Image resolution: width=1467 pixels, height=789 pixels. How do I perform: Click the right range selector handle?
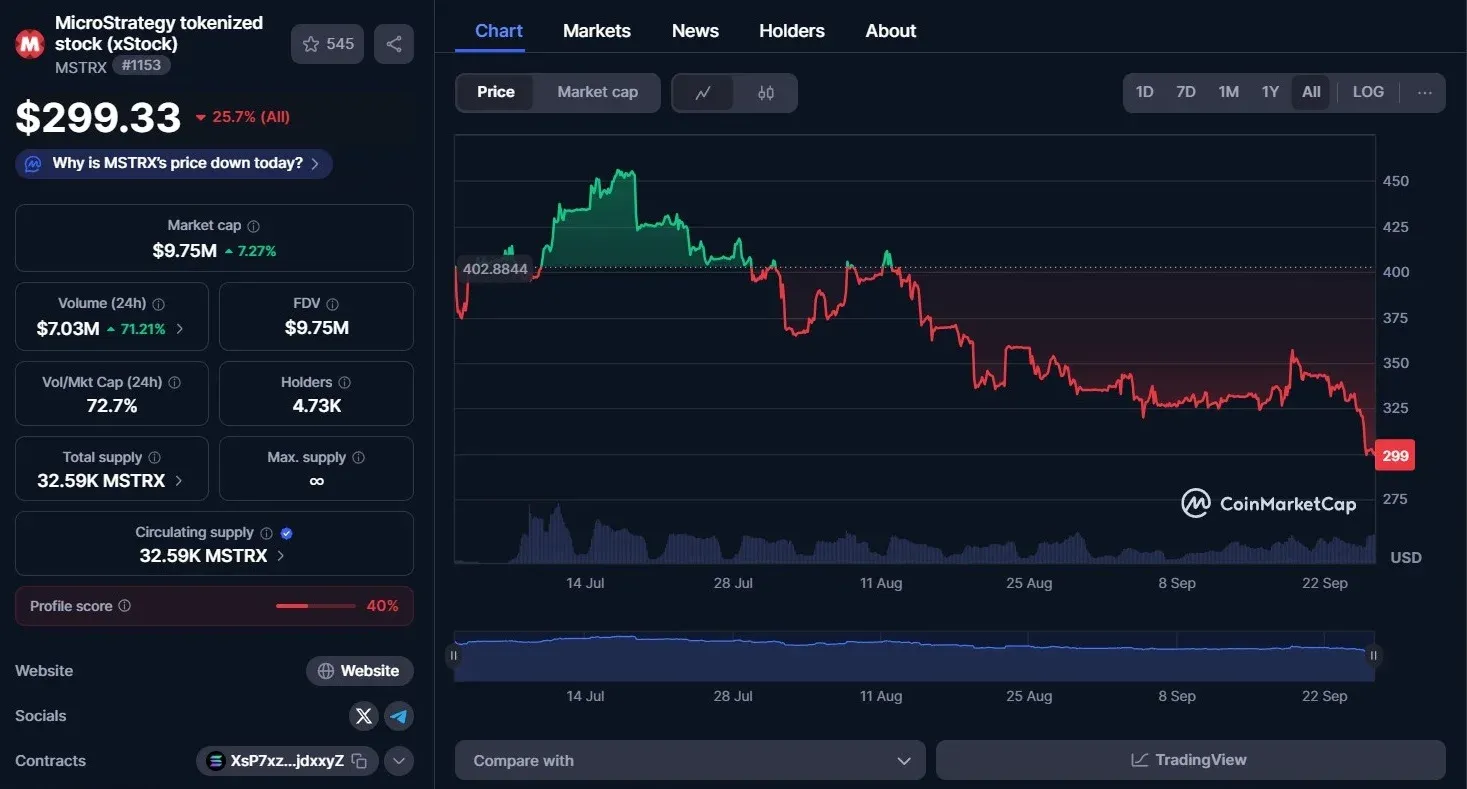tap(1374, 656)
